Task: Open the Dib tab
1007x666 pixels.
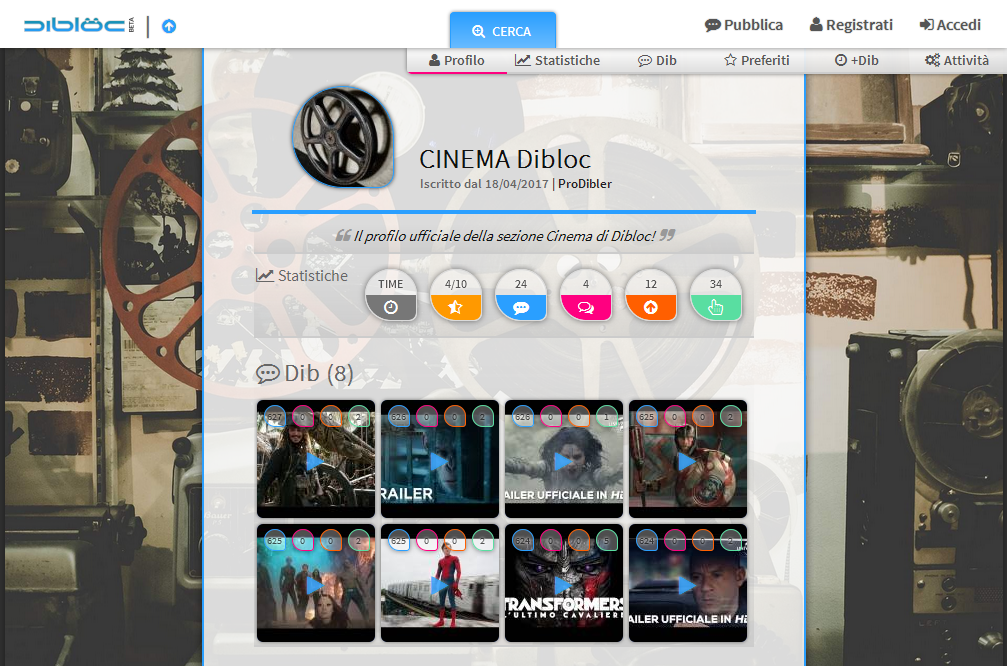Action: point(657,60)
